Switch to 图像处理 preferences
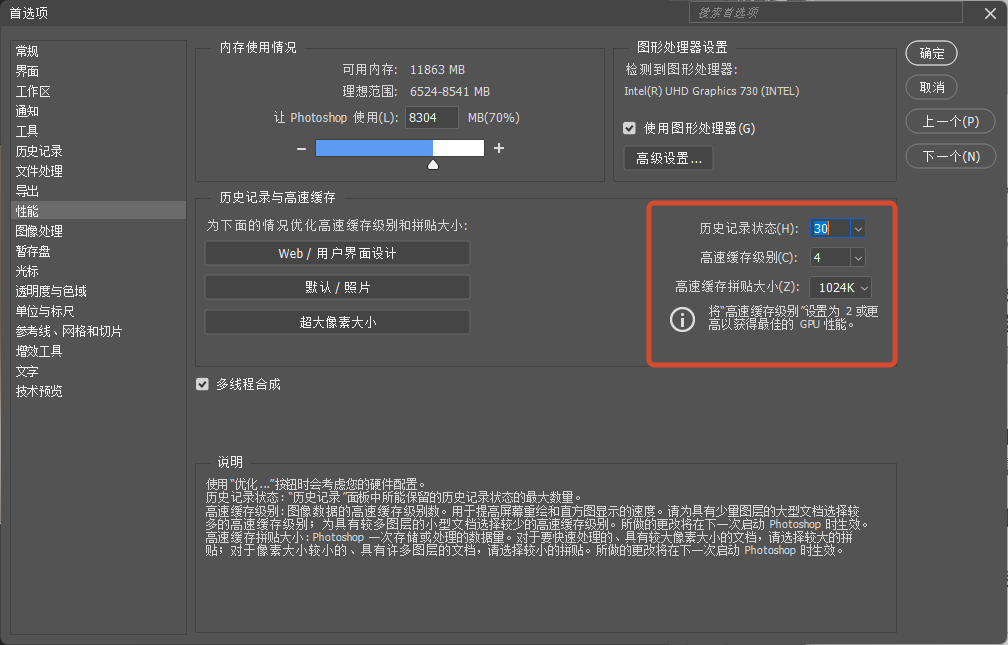1008x645 pixels. tap(98, 231)
